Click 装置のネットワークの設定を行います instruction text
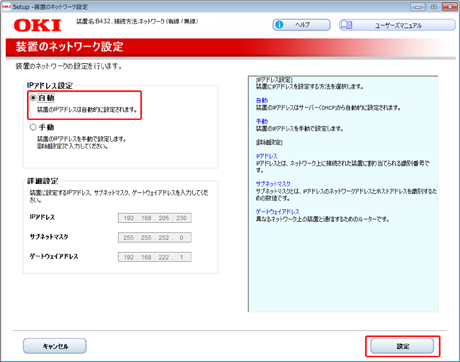Screen dimensions: 460x362 click(x=69, y=66)
